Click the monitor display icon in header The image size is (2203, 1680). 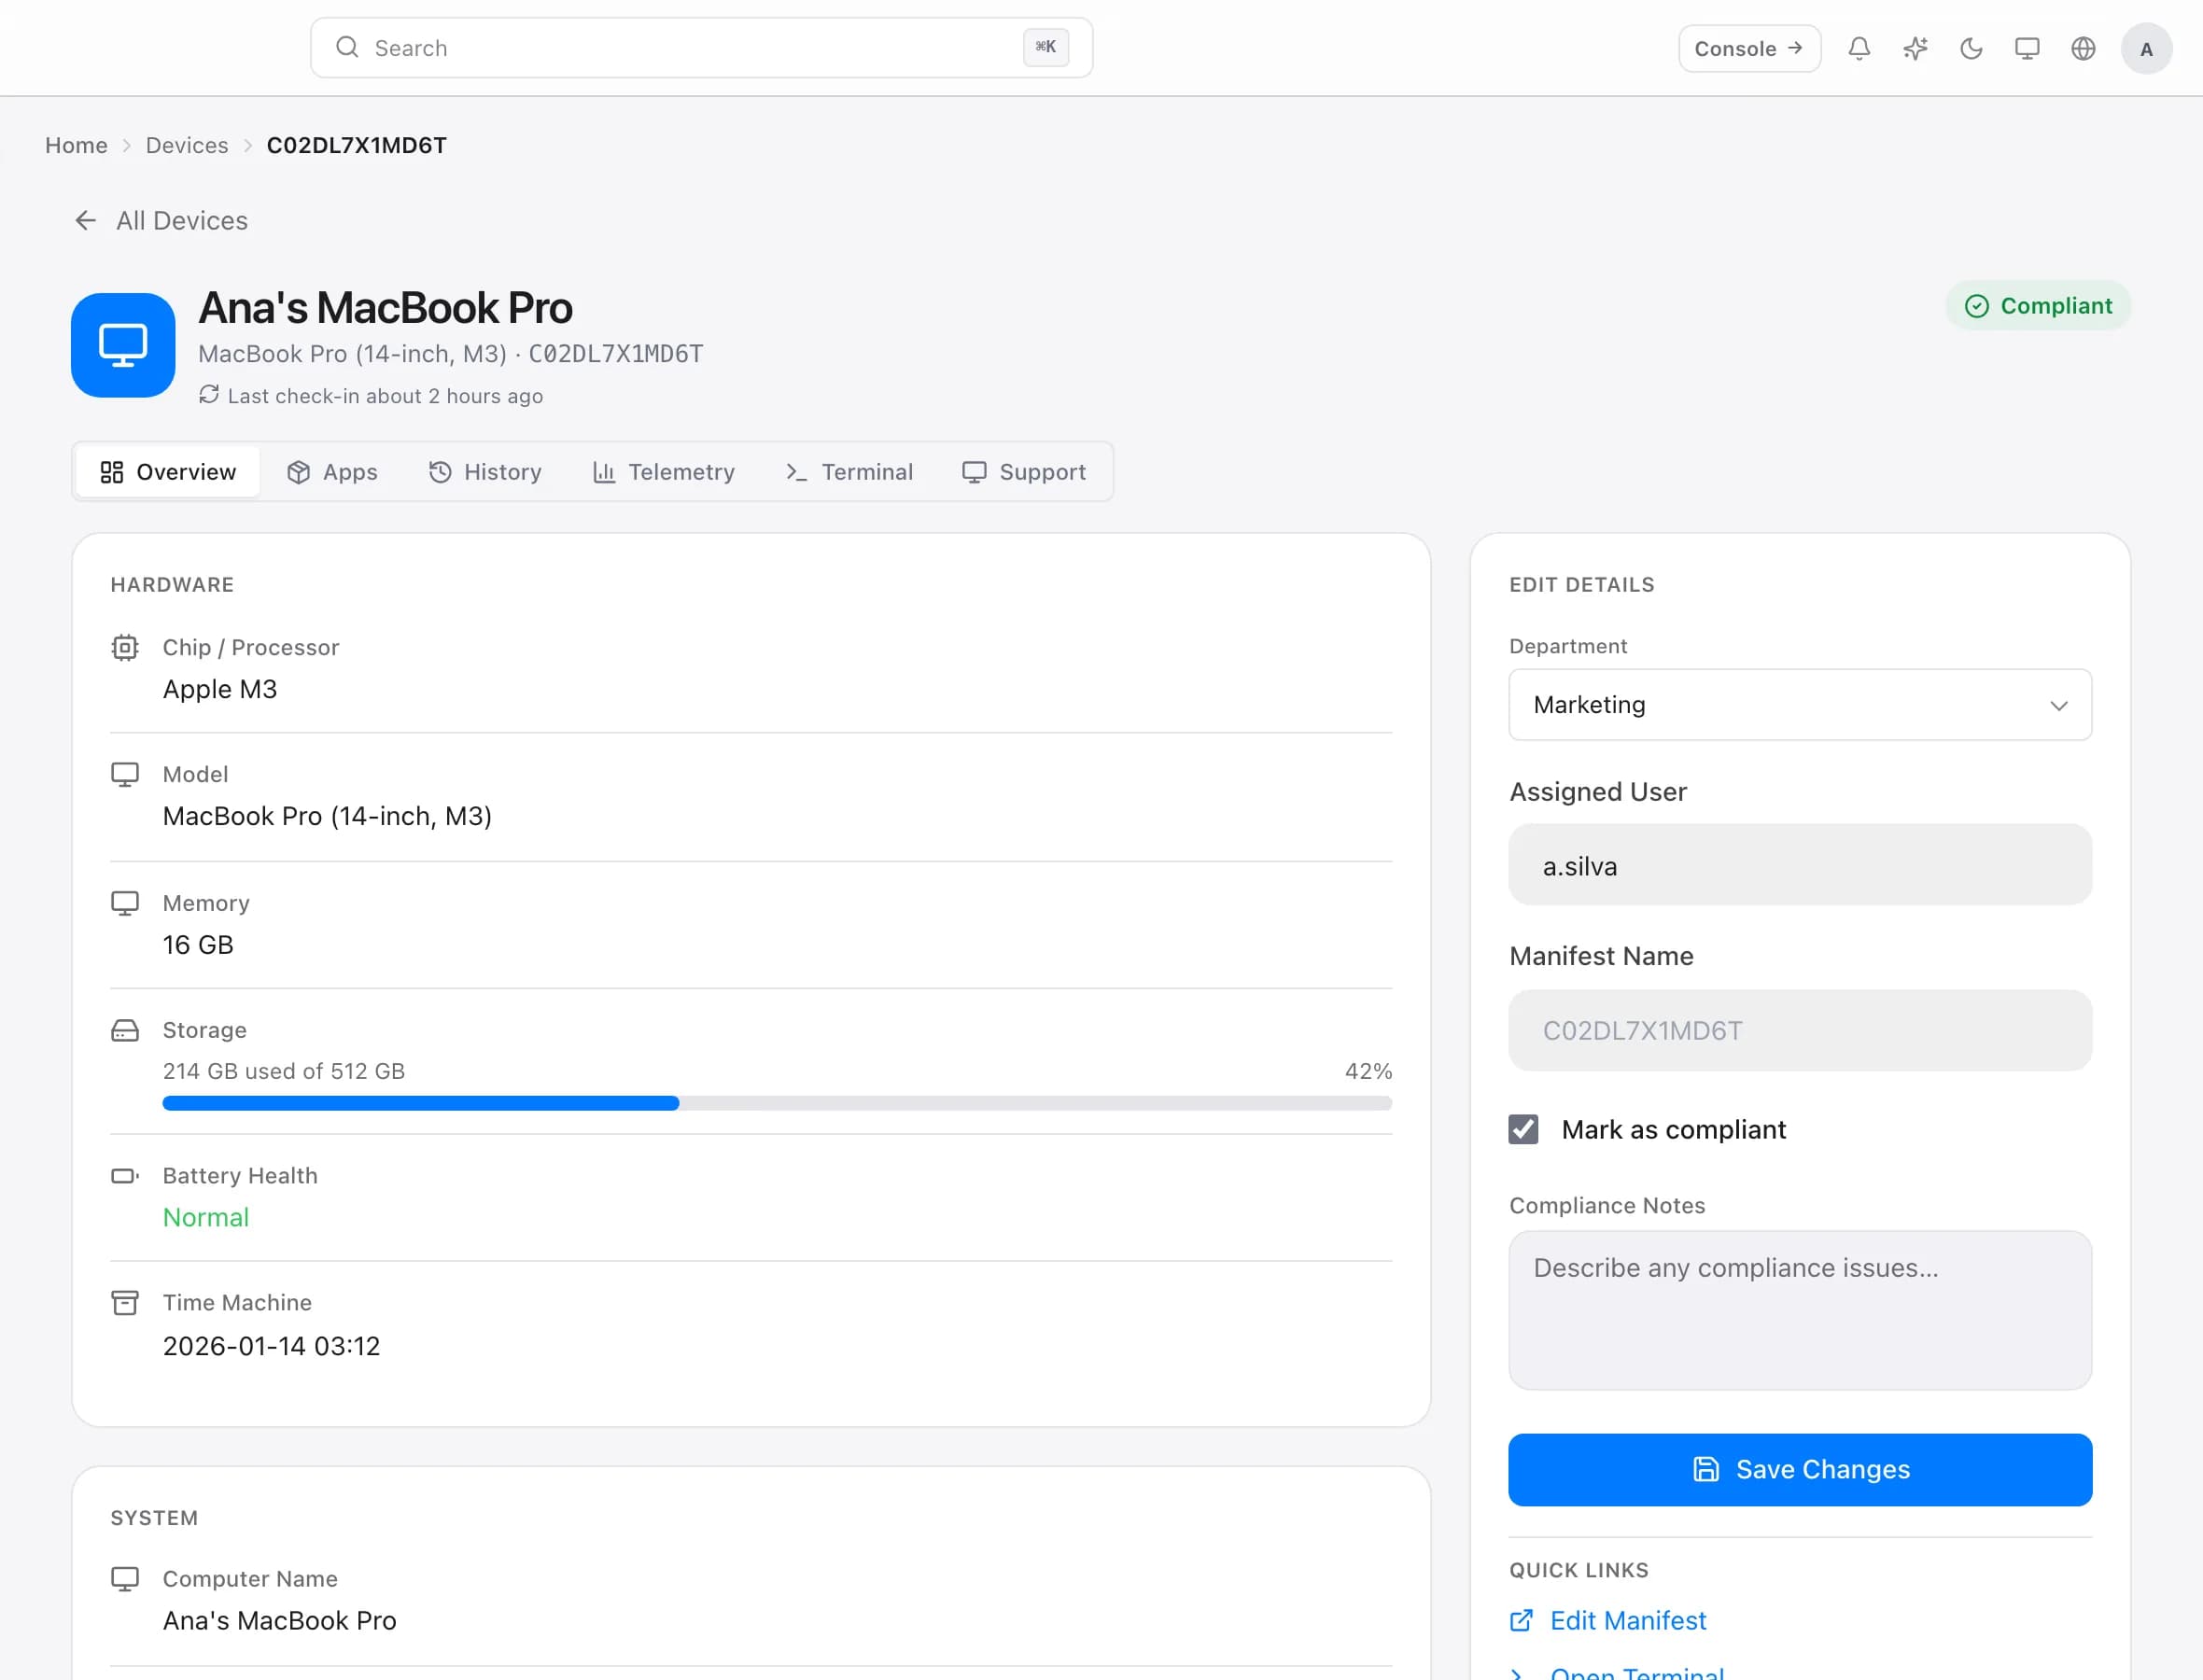coord(2027,48)
